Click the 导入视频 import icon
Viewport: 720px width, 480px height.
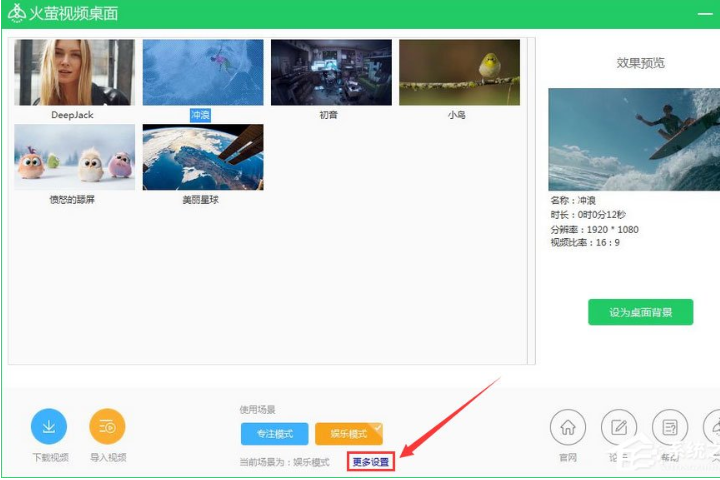click(x=107, y=427)
